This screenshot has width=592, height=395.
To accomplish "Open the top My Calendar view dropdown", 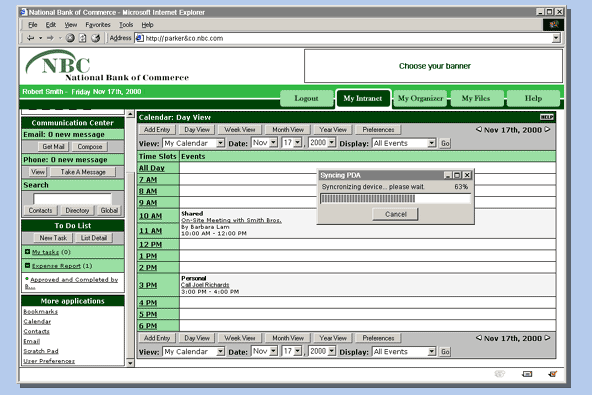I will (x=220, y=143).
